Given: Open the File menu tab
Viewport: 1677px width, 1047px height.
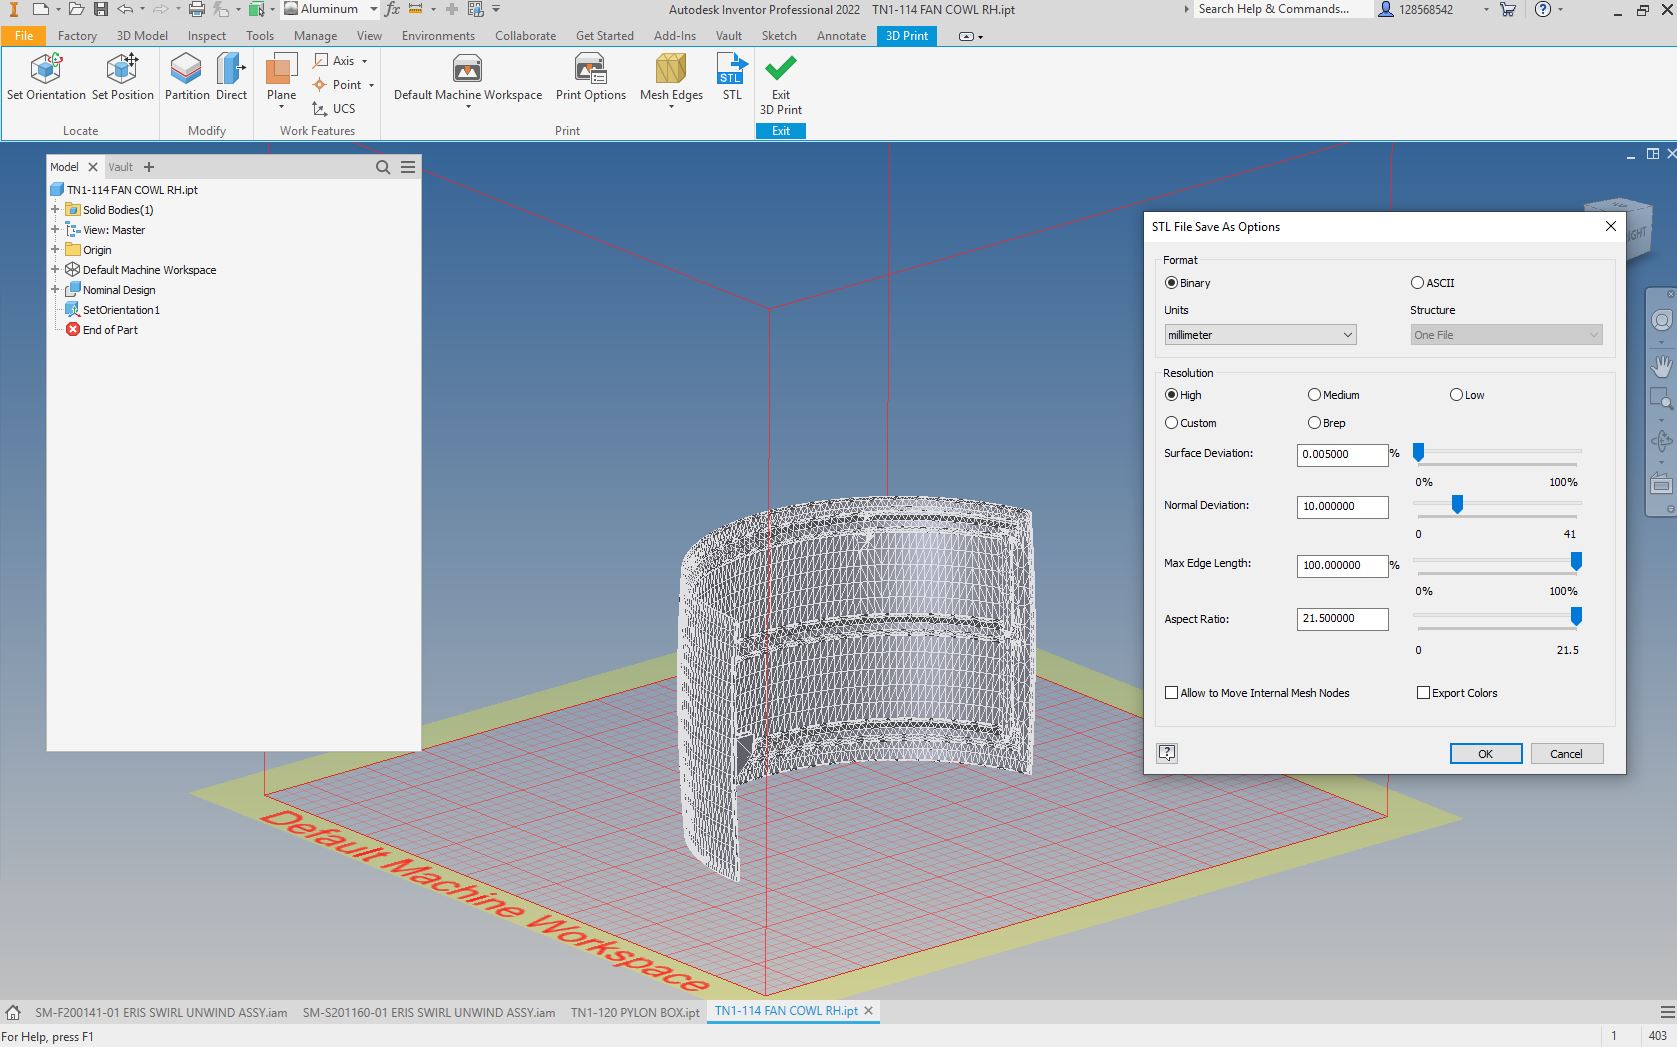Looking at the screenshot, I should point(24,35).
